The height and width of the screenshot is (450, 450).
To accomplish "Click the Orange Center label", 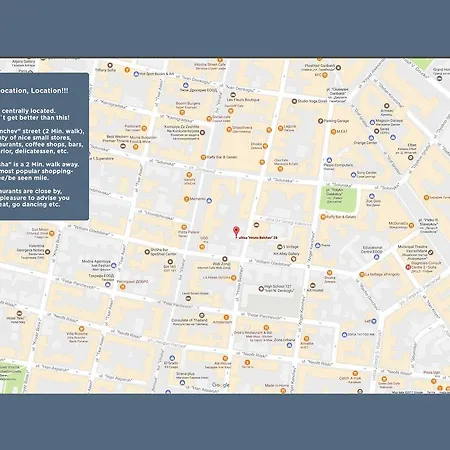I will coord(365,143).
